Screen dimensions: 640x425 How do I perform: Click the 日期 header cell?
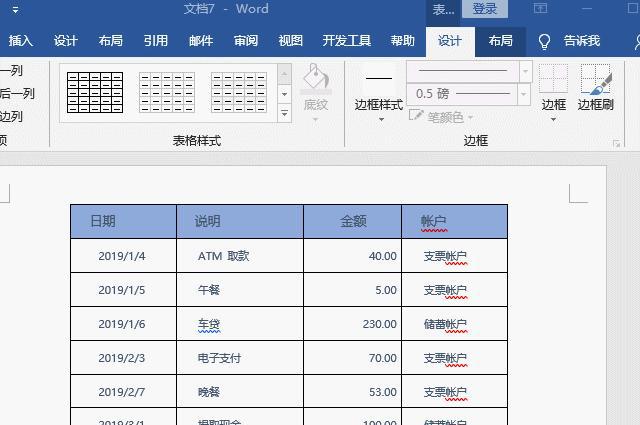124,221
